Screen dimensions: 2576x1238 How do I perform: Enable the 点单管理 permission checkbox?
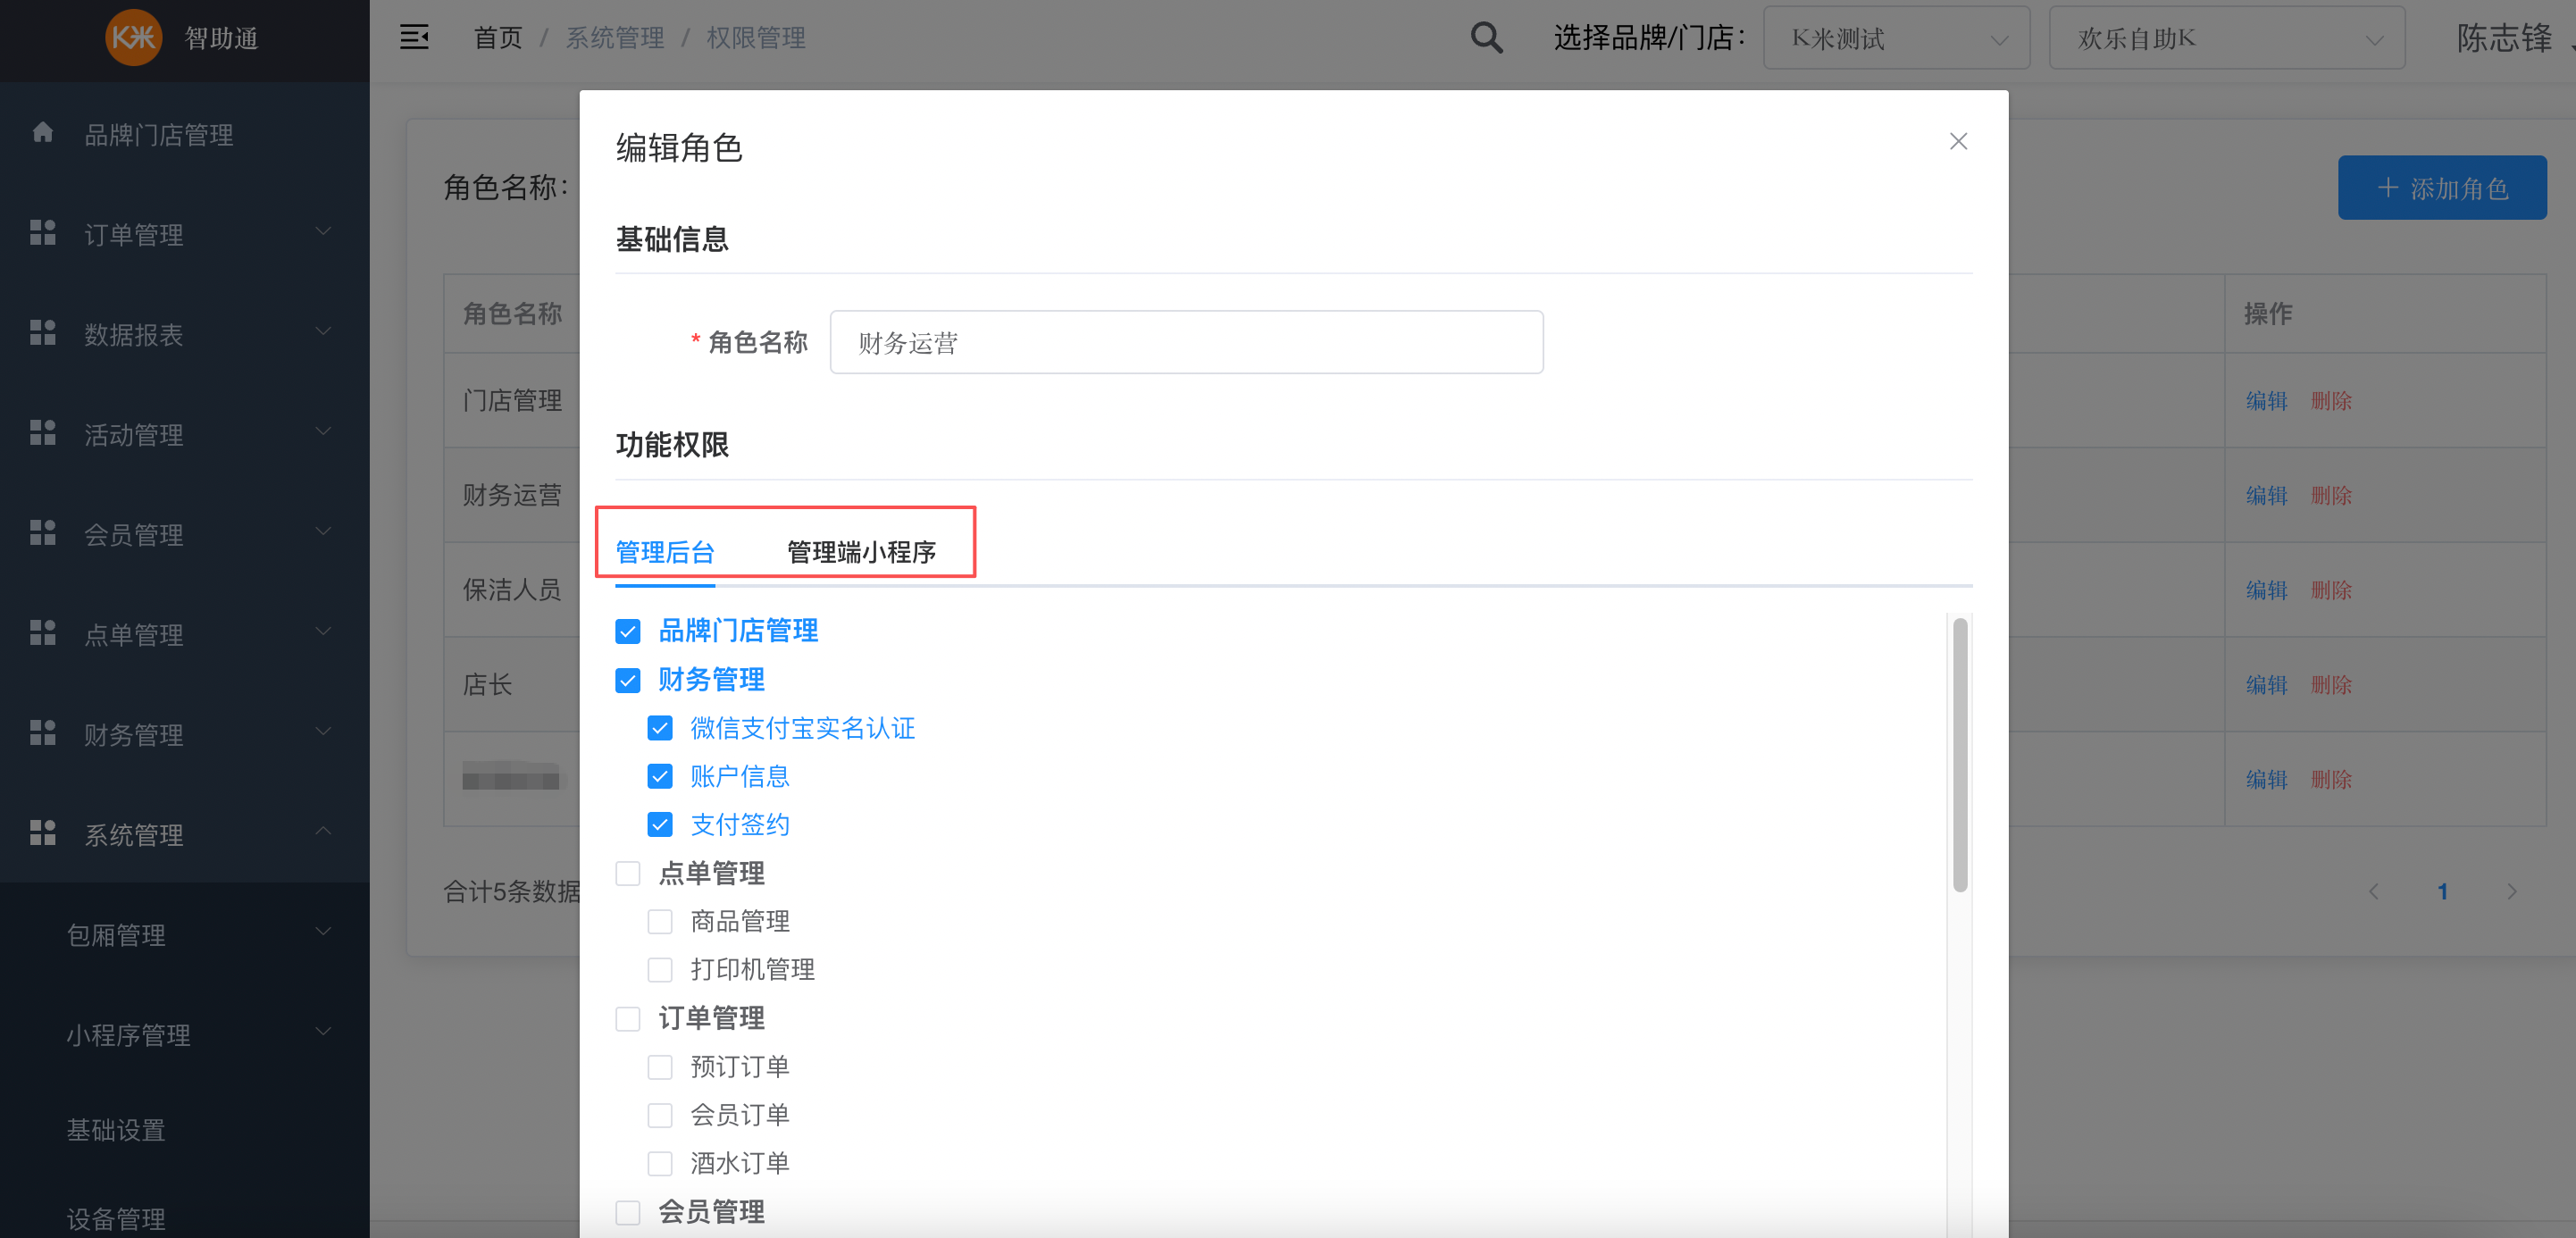627,874
